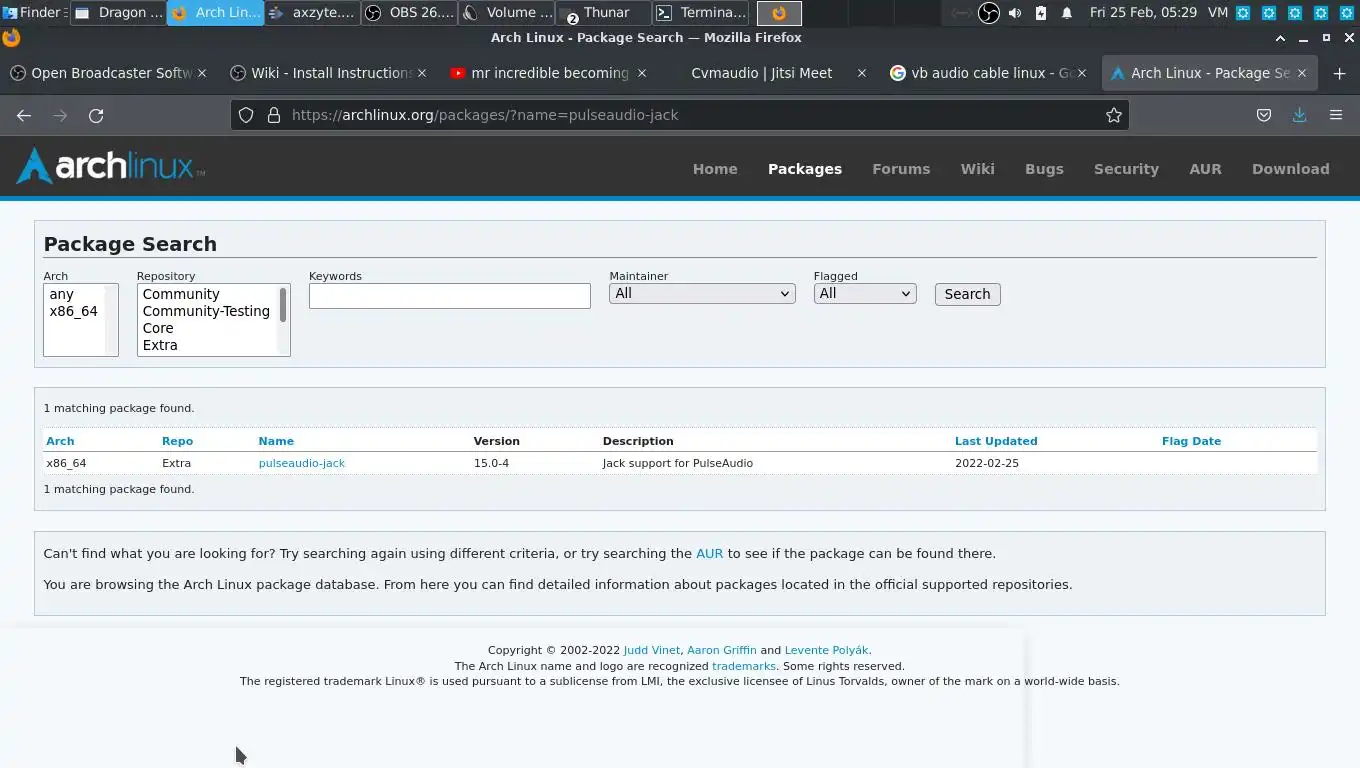Open a new browser tab

pyautogui.click(x=1339, y=73)
